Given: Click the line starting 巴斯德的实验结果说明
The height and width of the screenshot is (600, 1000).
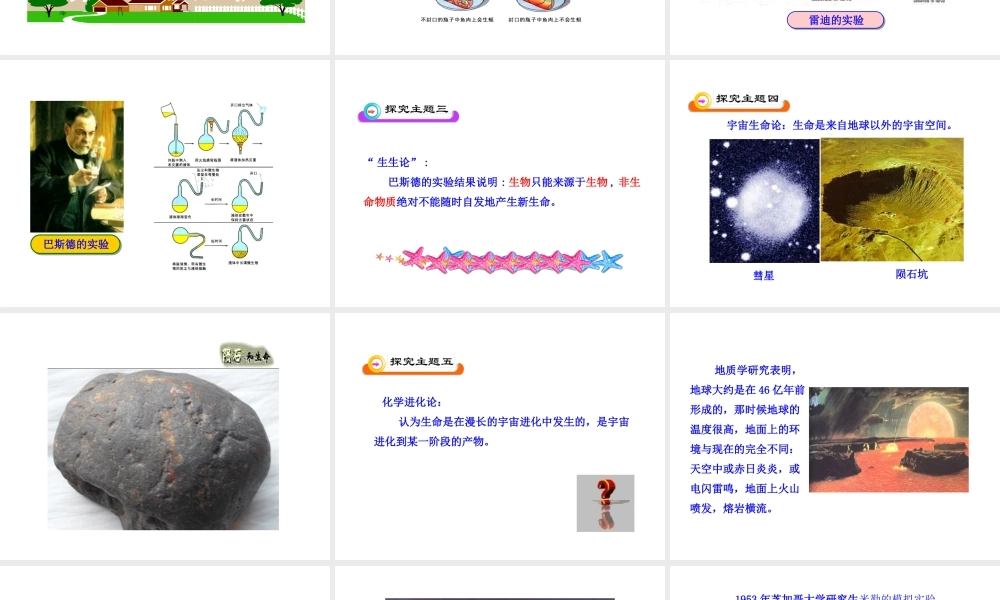Looking at the screenshot, I should point(514,182).
